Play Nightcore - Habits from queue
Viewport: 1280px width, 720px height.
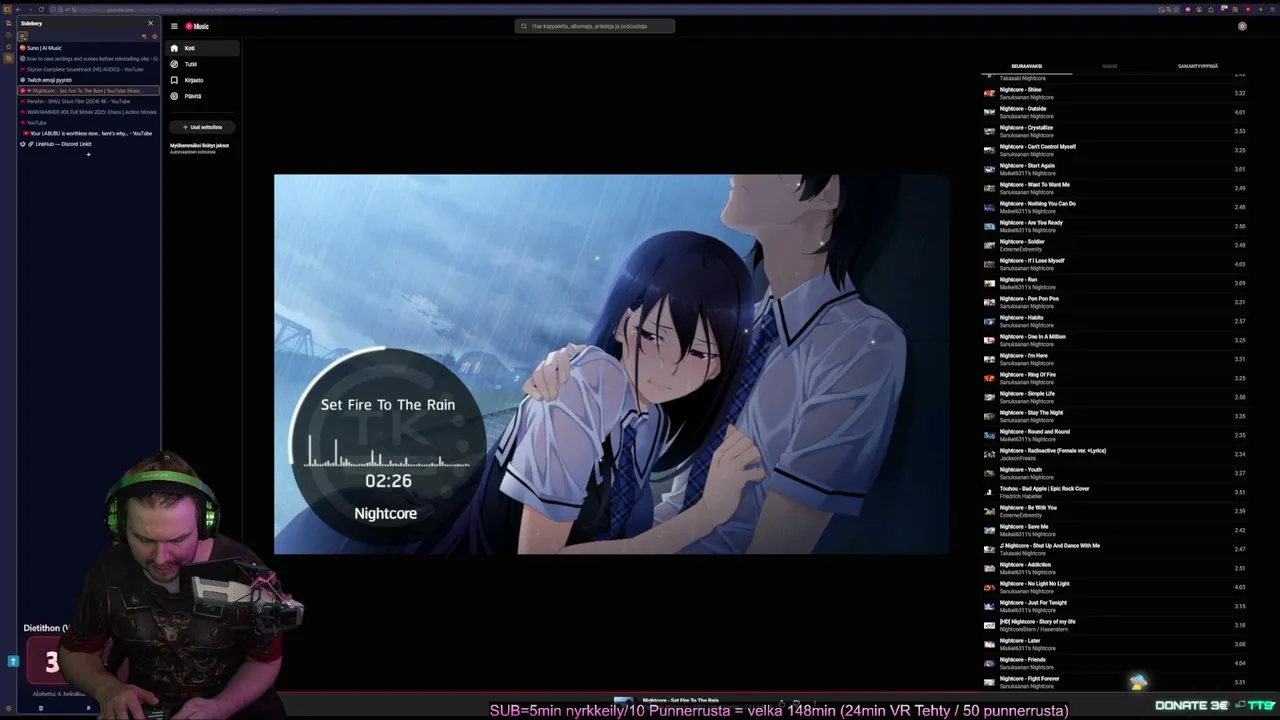click(1115, 321)
